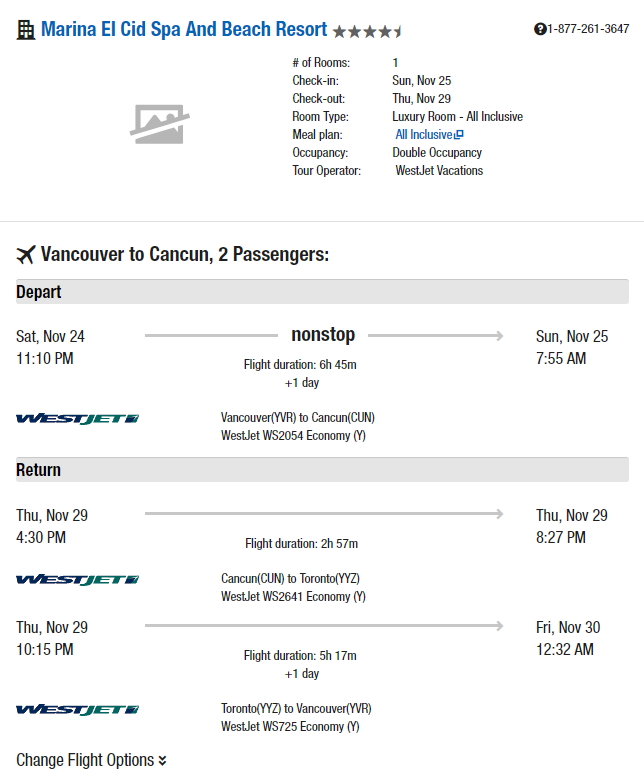
Task: Open Marina El Cid Spa And Beach Resort link
Action: [184, 29]
